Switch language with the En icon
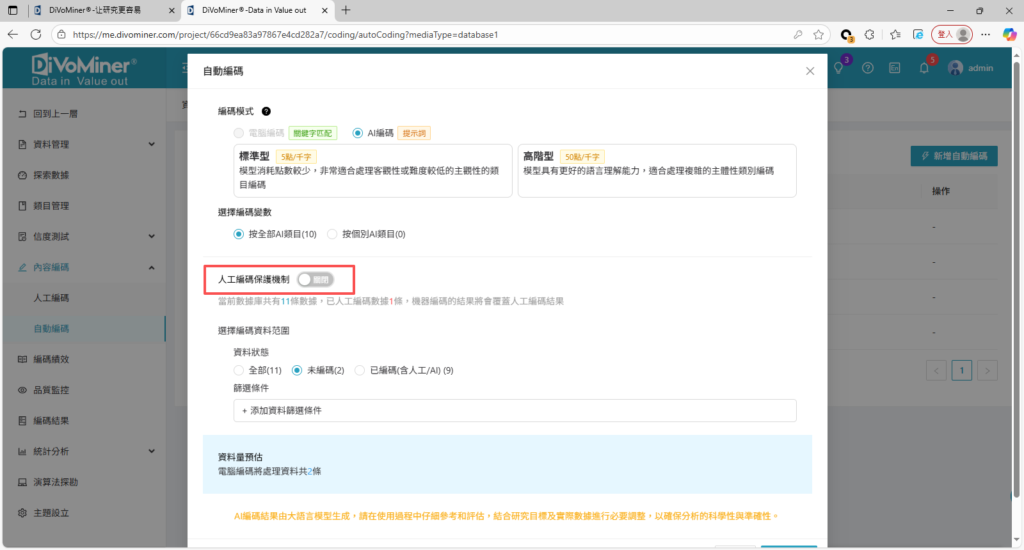The width and height of the screenshot is (1024, 550). pyautogui.click(x=895, y=68)
